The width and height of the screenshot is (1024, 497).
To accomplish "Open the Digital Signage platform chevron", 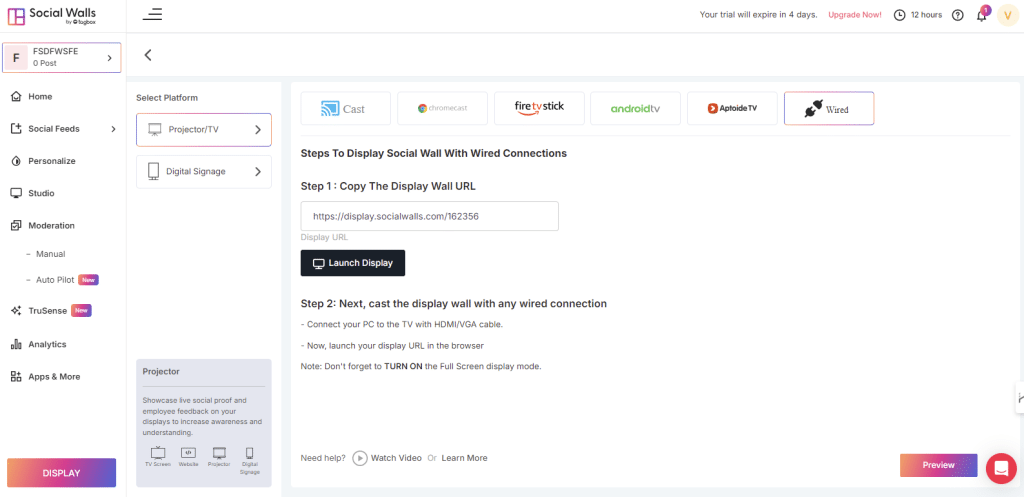I will pyautogui.click(x=258, y=172).
